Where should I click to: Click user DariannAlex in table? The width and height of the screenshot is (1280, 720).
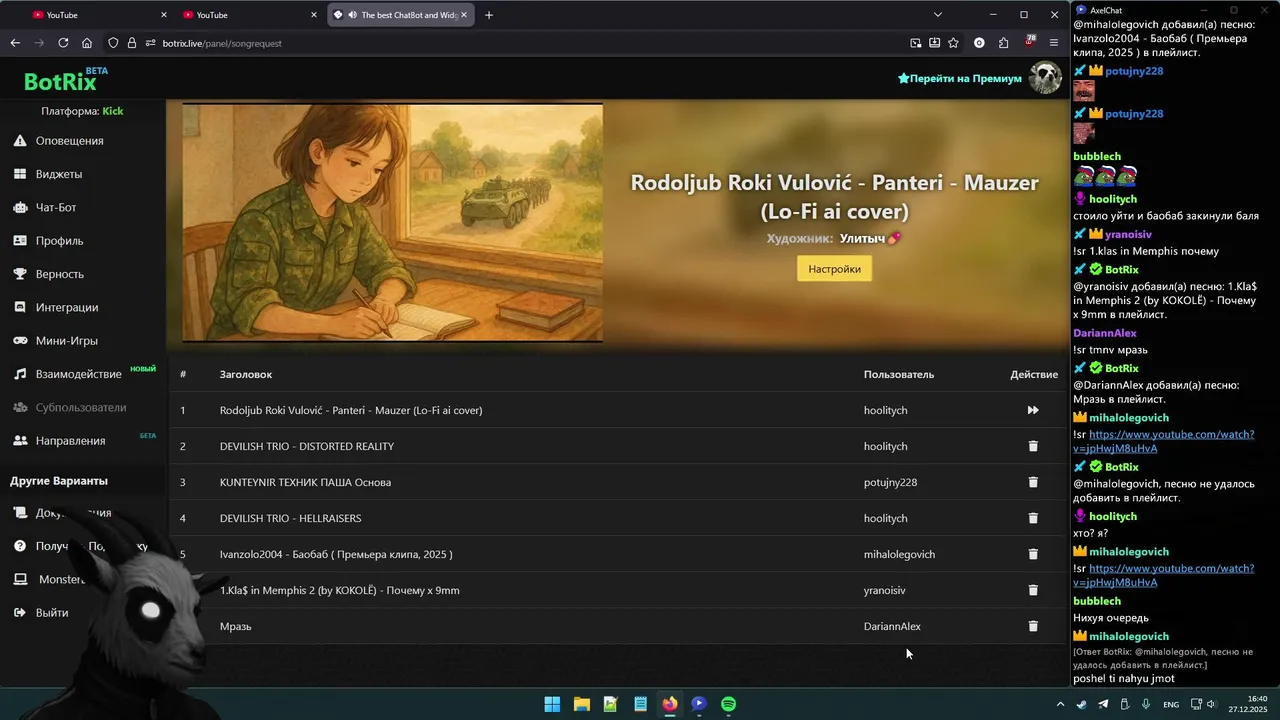pyautogui.click(x=892, y=626)
